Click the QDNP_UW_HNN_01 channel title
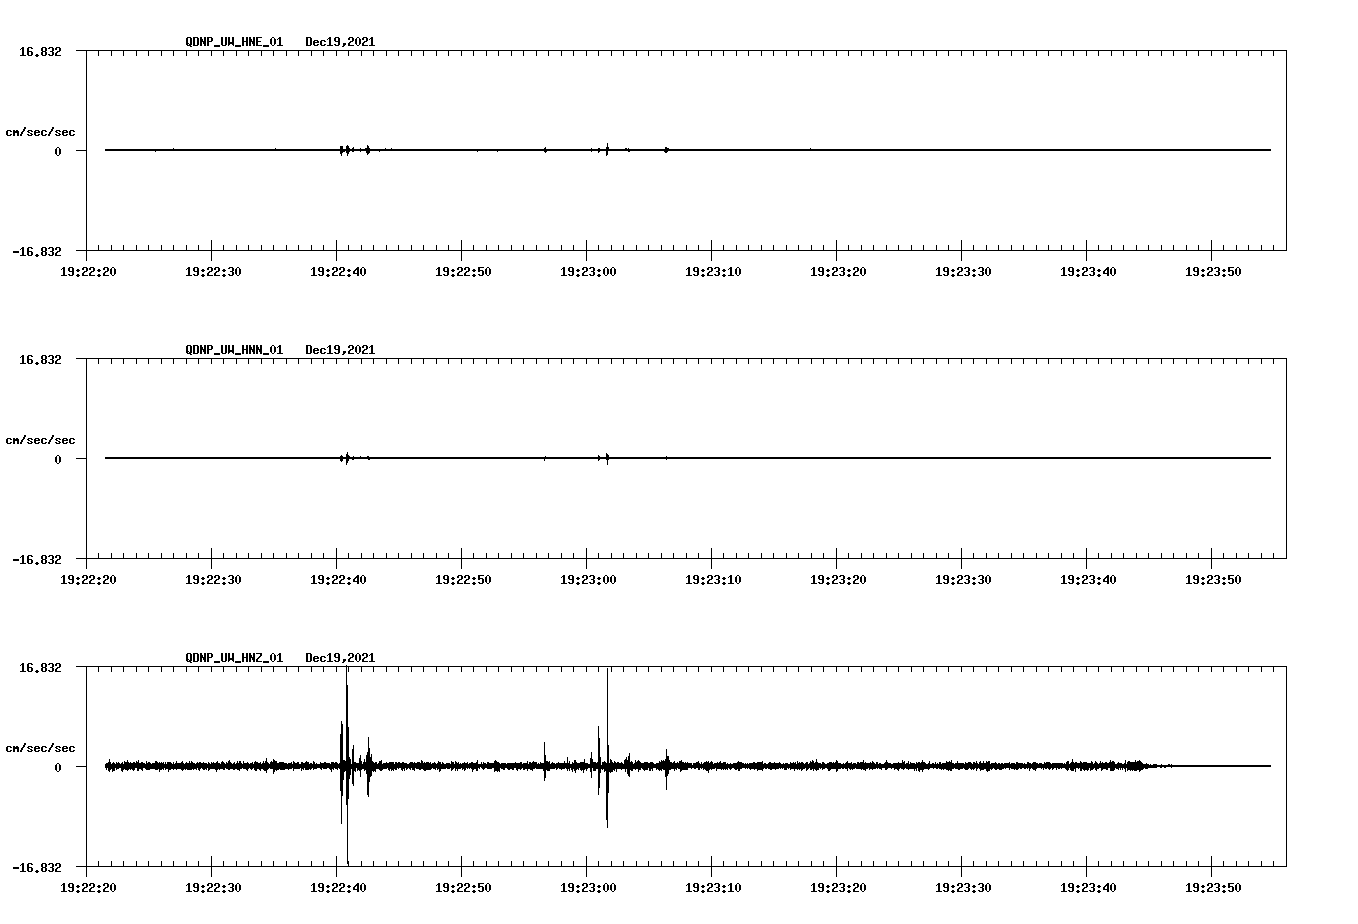1358x924 pixels. (234, 350)
